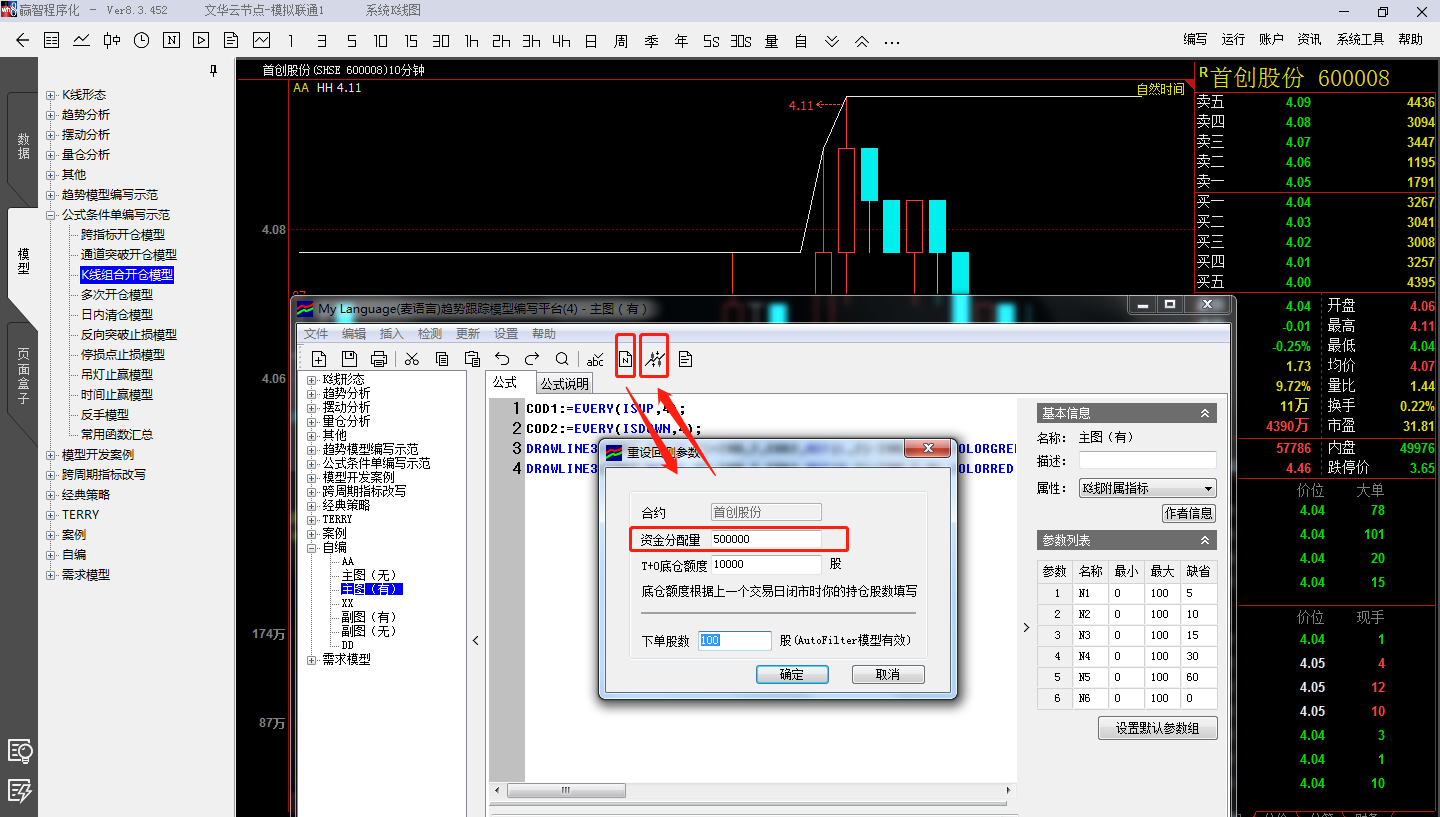The width and height of the screenshot is (1440, 817).
Task: Click the lightbulb document icon in left sidebar
Action: [x=20, y=750]
